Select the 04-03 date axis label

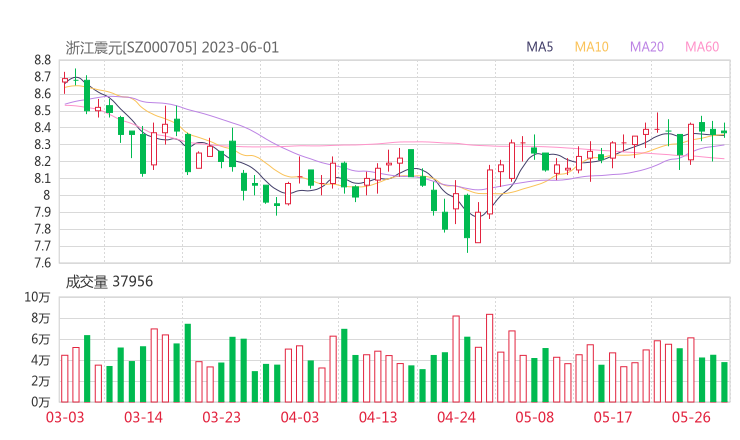pos(300,417)
